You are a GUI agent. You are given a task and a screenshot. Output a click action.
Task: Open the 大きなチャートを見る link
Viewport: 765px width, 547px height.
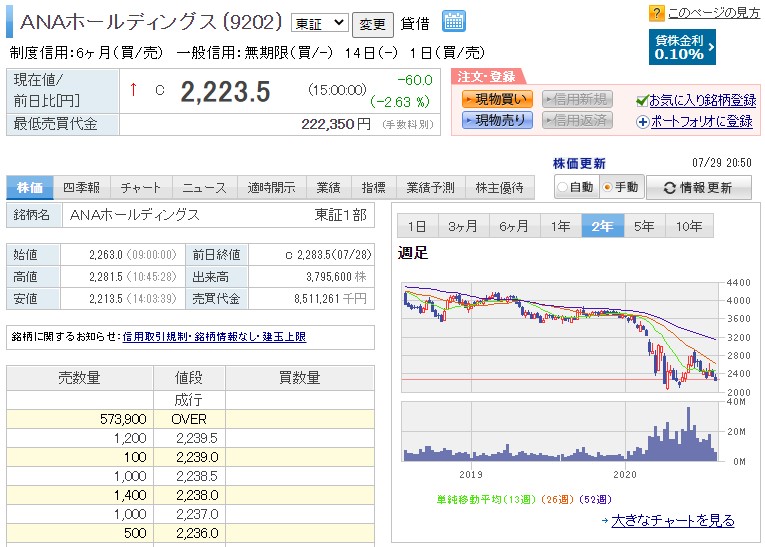tap(673, 521)
